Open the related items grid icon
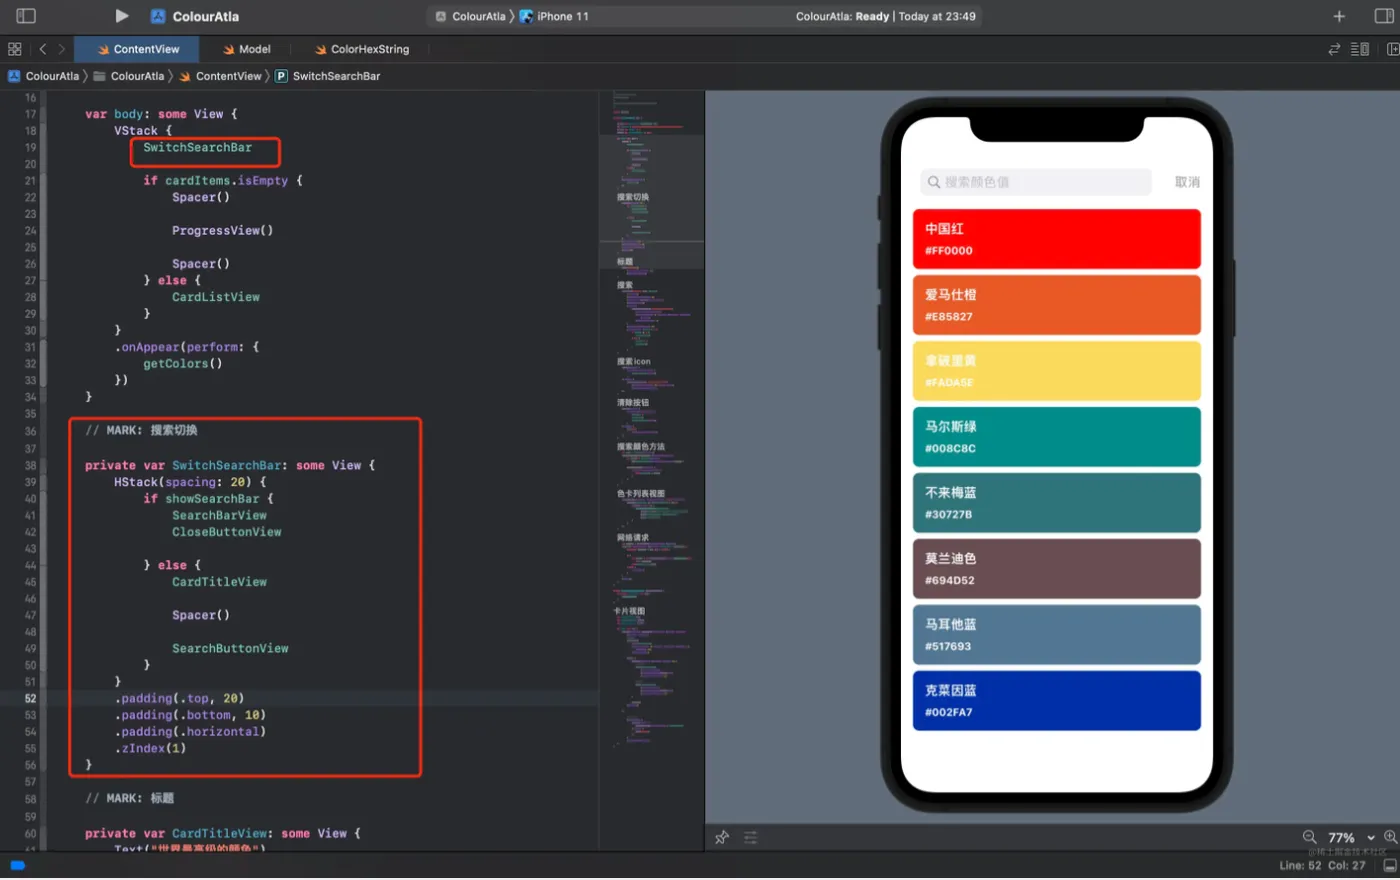1400x880 pixels. pos(14,49)
